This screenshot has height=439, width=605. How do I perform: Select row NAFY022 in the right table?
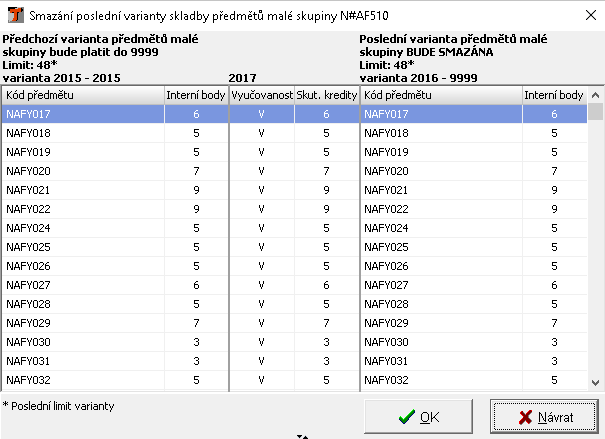tap(440, 209)
